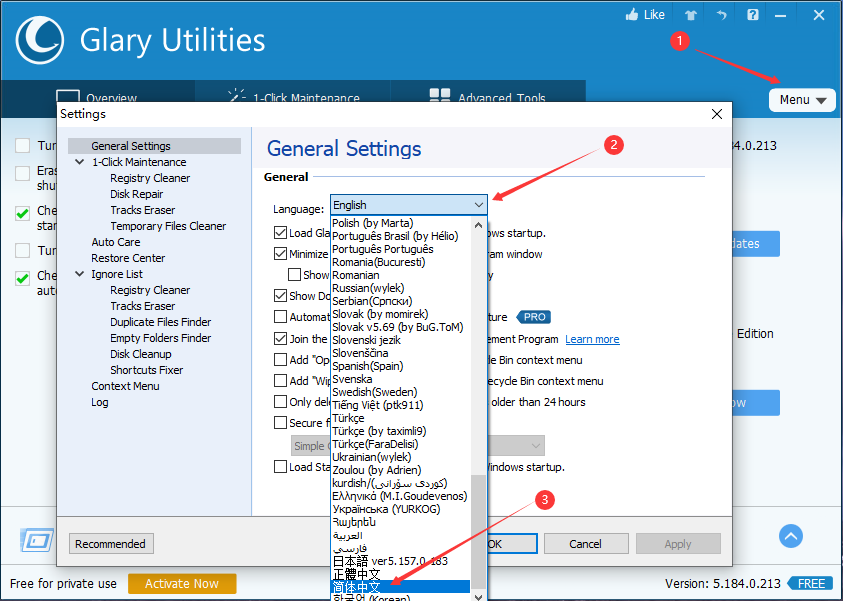
Task: Select Restore Center in the sidebar
Action: (128, 258)
